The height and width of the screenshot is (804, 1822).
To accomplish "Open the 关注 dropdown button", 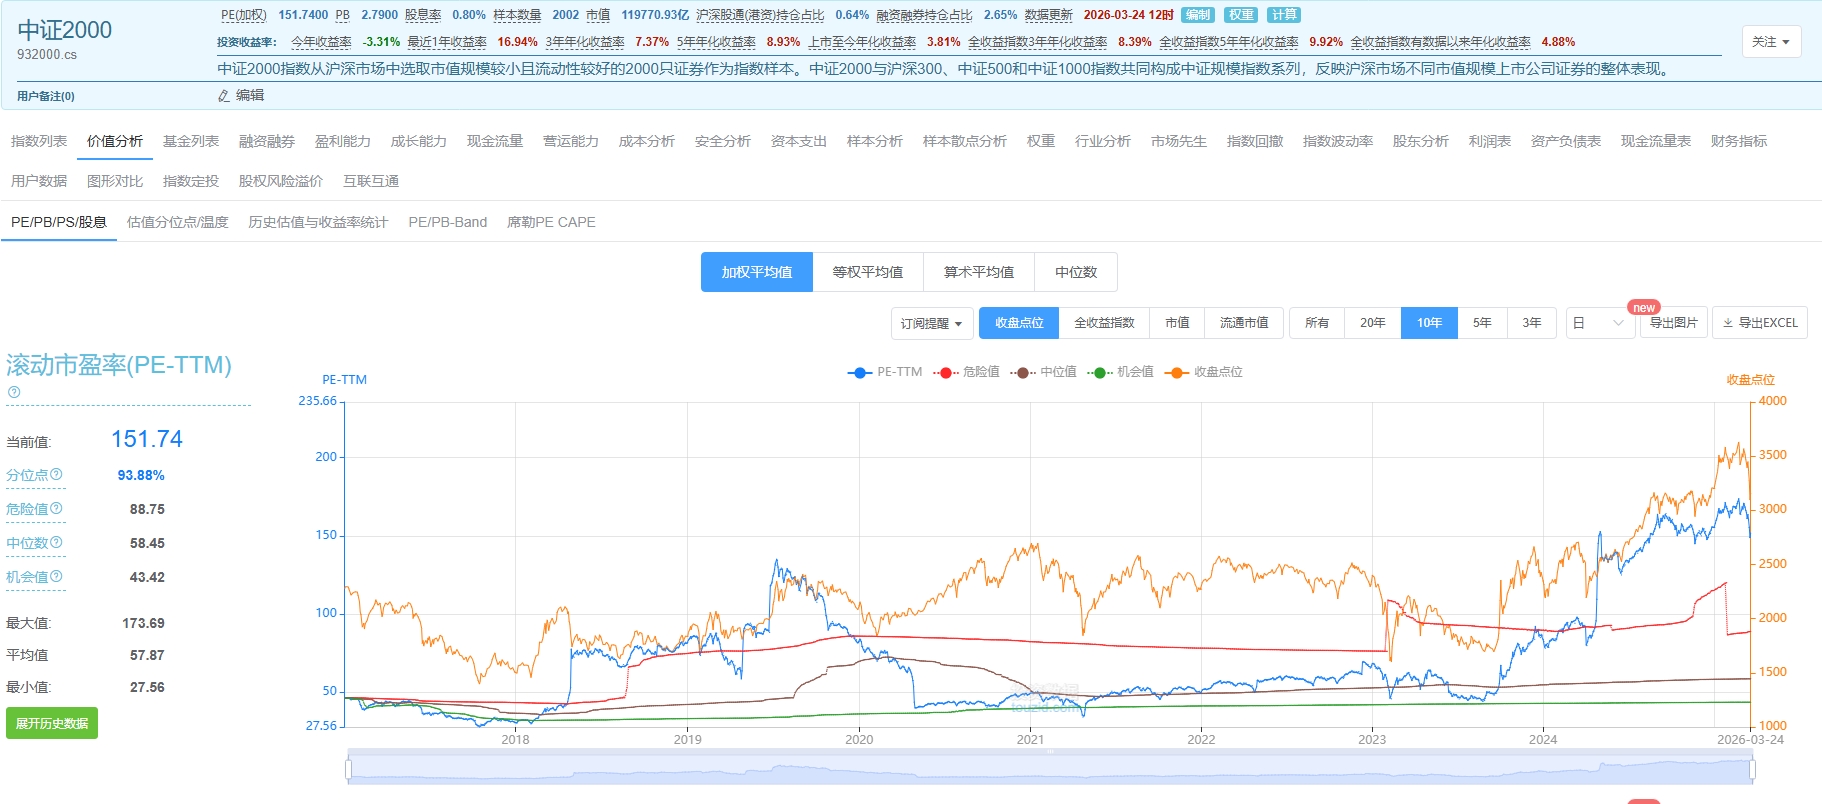I will point(1771,42).
